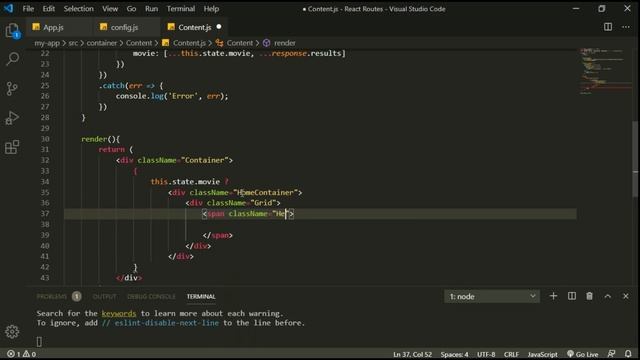Viewport: 640px width, 360px height.
Task: Click the 'HomeContainer' className text on line 35
Action: [x=267, y=192]
